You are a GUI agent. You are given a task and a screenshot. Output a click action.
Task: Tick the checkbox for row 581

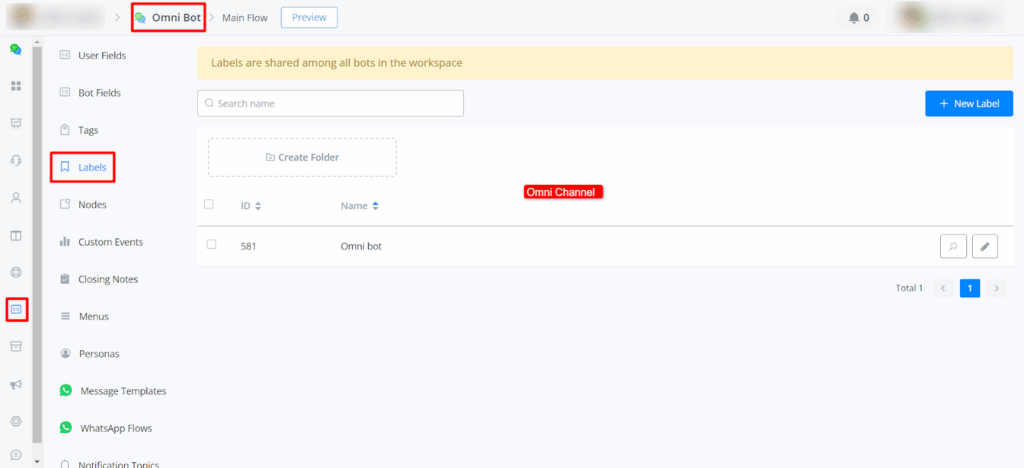click(211, 244)
